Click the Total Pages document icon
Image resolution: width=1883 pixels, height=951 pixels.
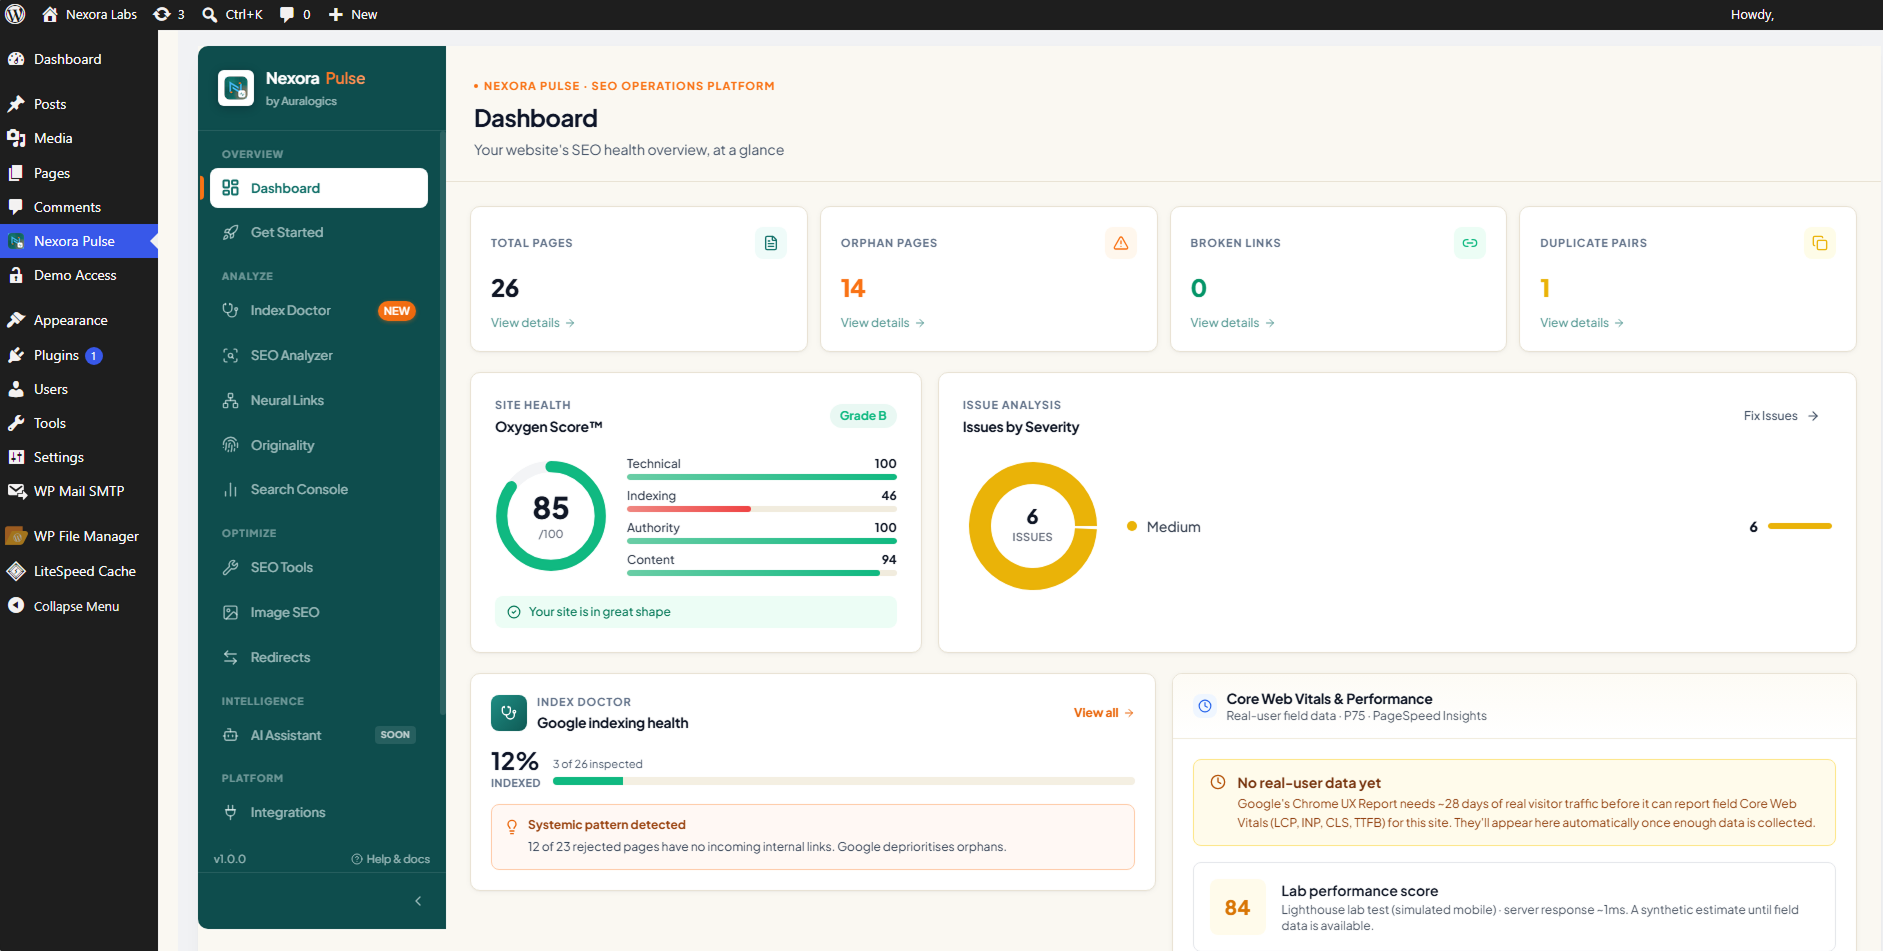point(770,243)
